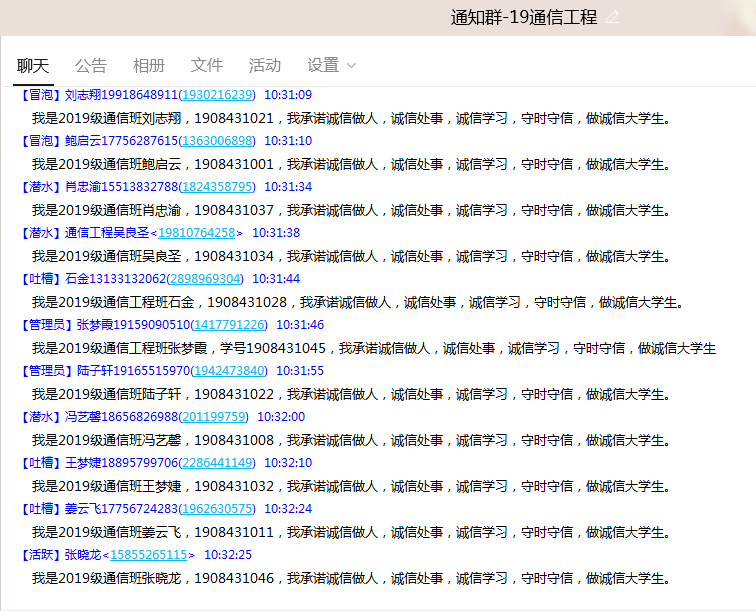Open the link 19810764258 of 吴良圣
Screen dimensions: 756x611
197,233
